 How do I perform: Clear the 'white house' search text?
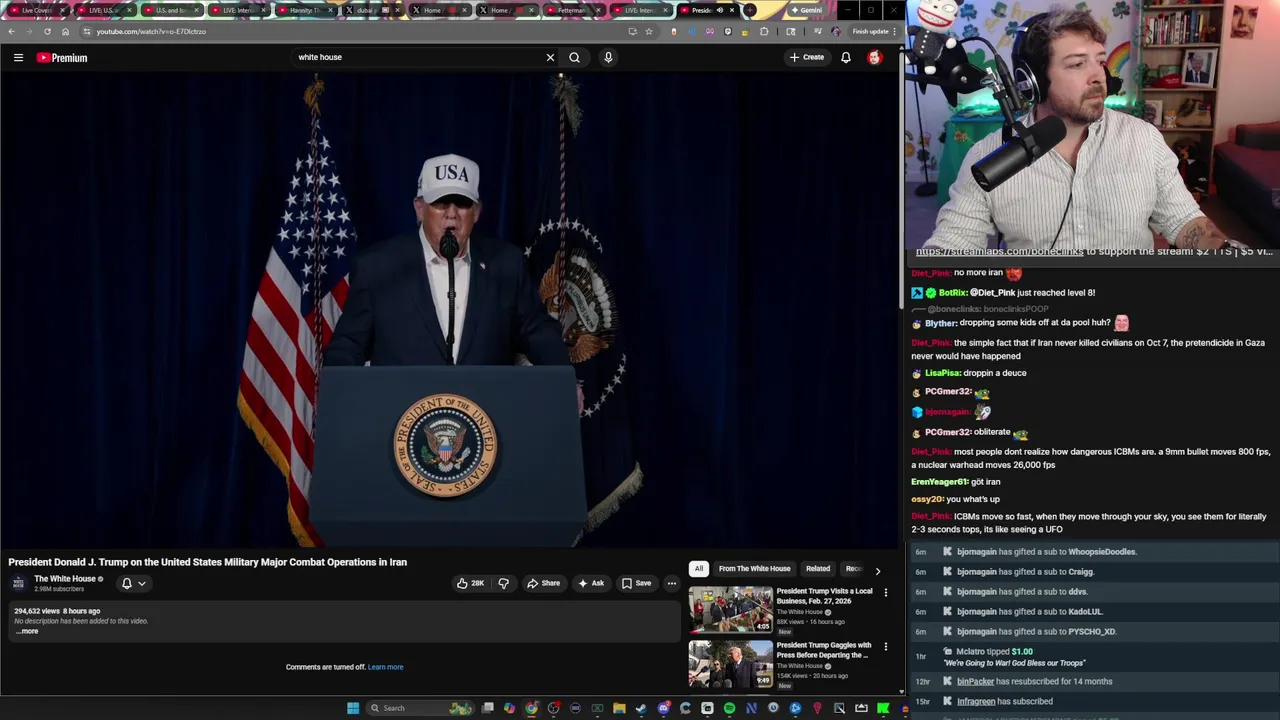(x=550, y=57)
